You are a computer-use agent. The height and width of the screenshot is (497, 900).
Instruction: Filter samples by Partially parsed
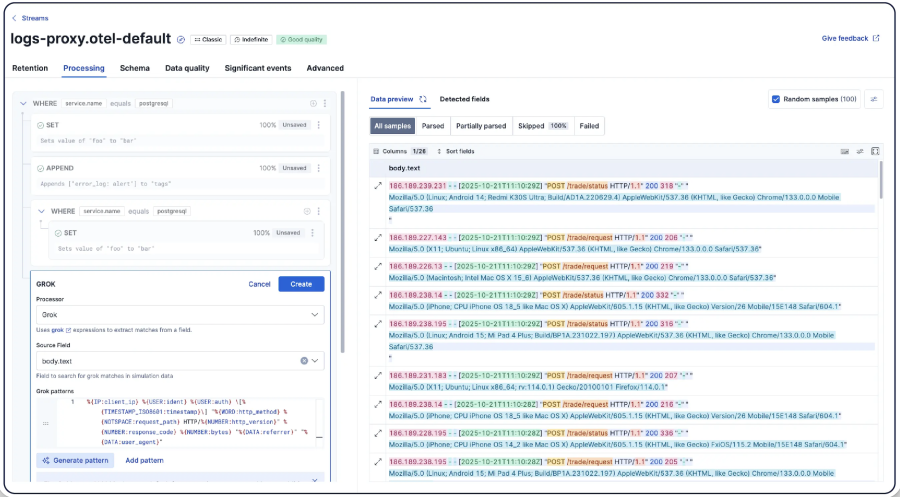coord(481,126)
